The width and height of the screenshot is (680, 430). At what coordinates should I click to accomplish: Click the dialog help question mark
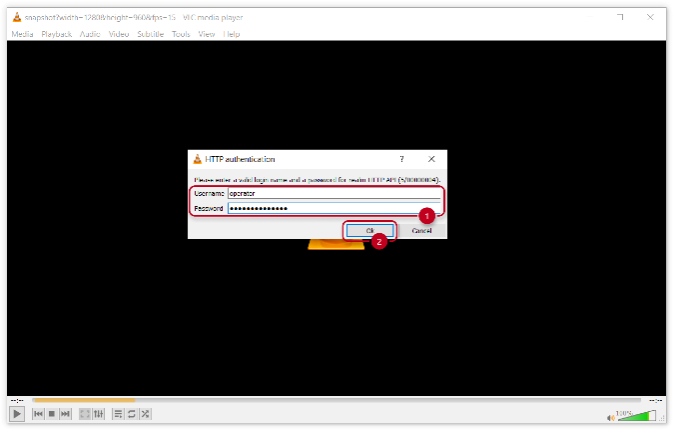coord(402,159)
